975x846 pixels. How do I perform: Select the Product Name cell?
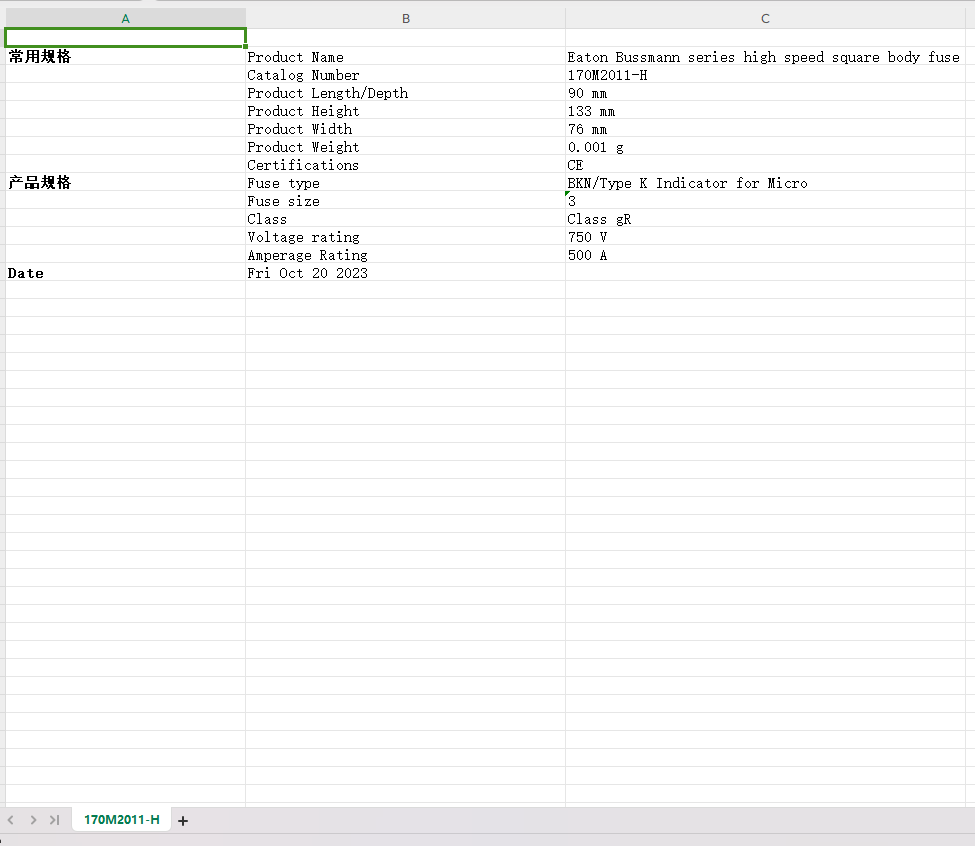coord(405,57)
